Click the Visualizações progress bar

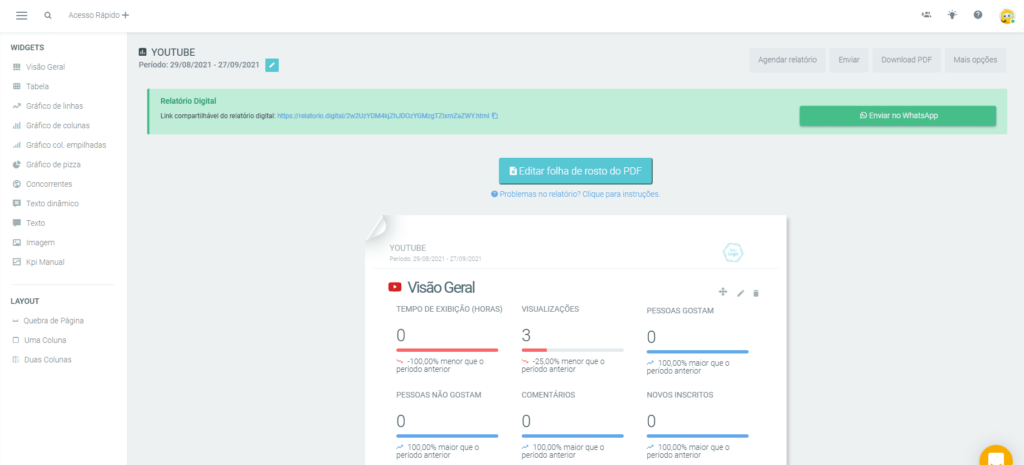pos(573,350)
